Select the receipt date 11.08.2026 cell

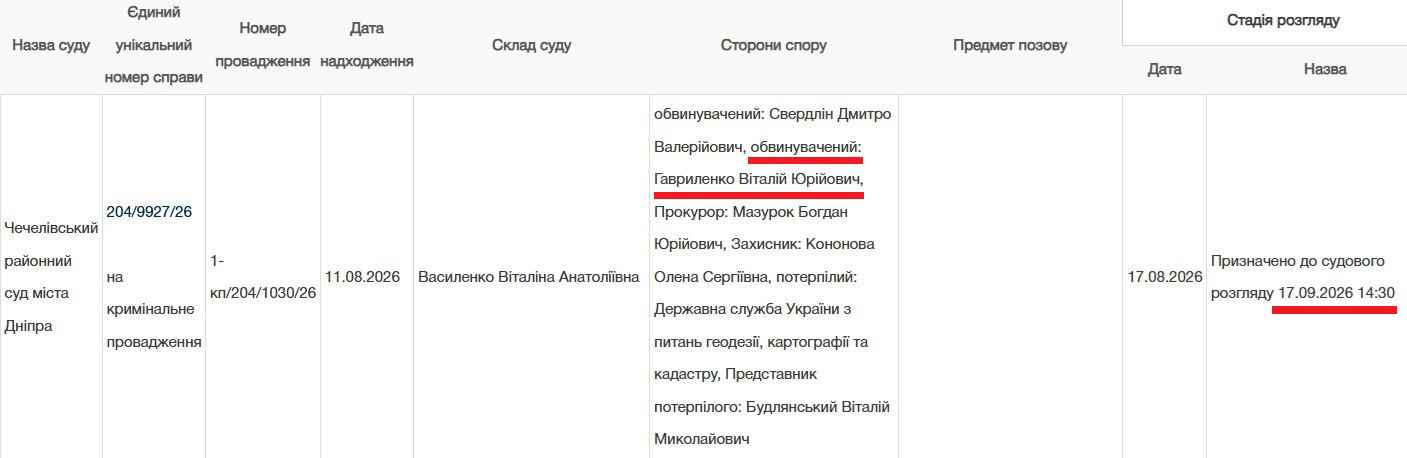pos(367,277)
